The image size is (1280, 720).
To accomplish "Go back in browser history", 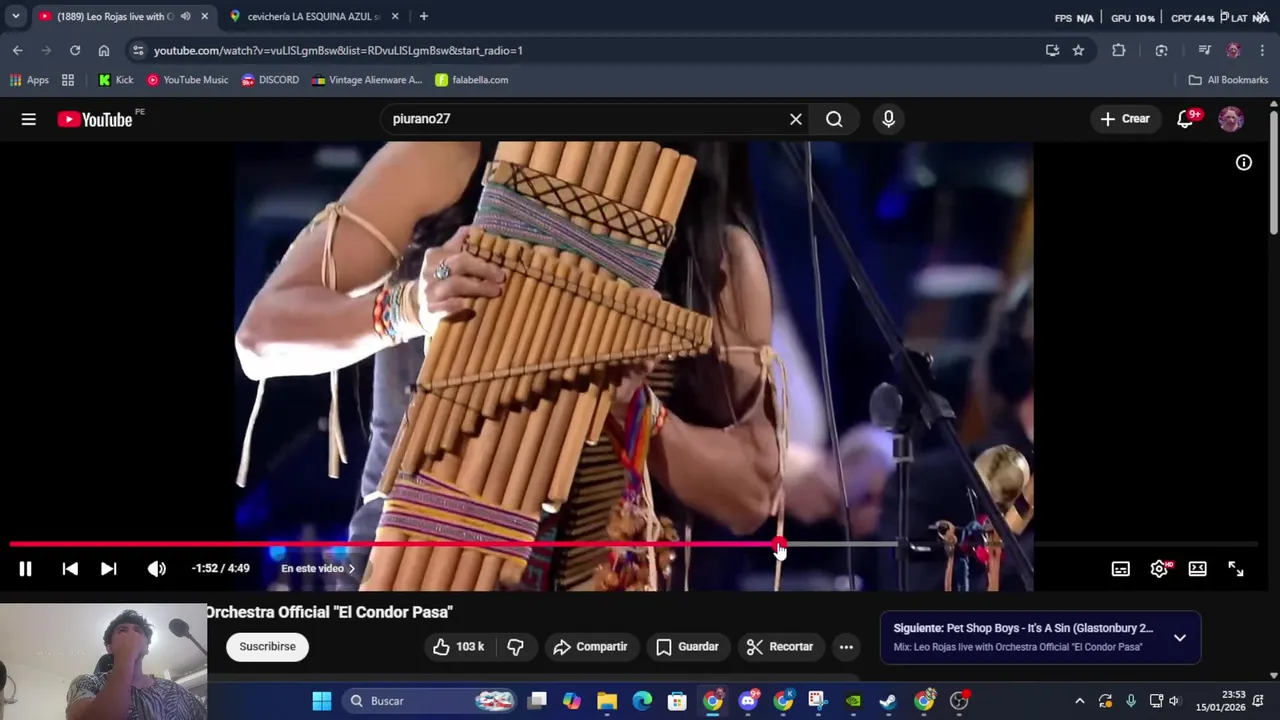I will [18, 50].
